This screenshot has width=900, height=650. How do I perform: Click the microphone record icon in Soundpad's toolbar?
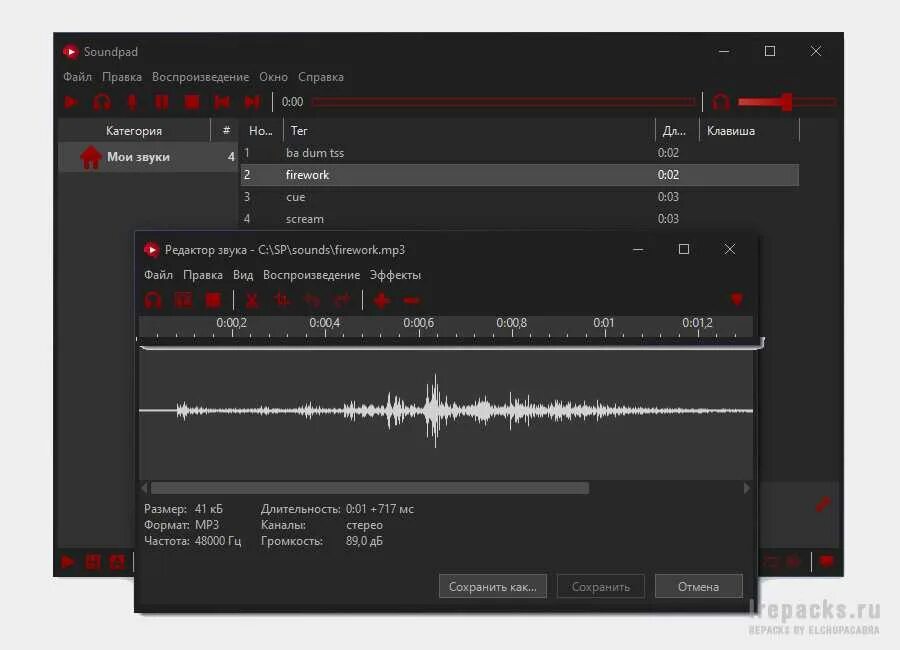coord(133,102)
